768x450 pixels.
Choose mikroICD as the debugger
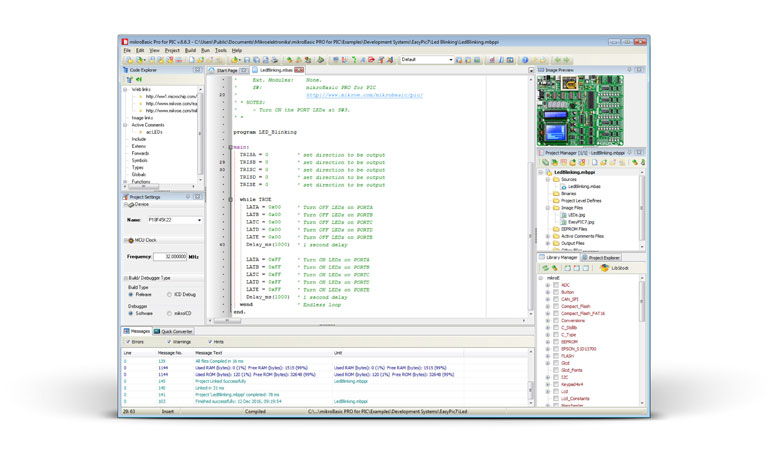click(x=170, y=313)
